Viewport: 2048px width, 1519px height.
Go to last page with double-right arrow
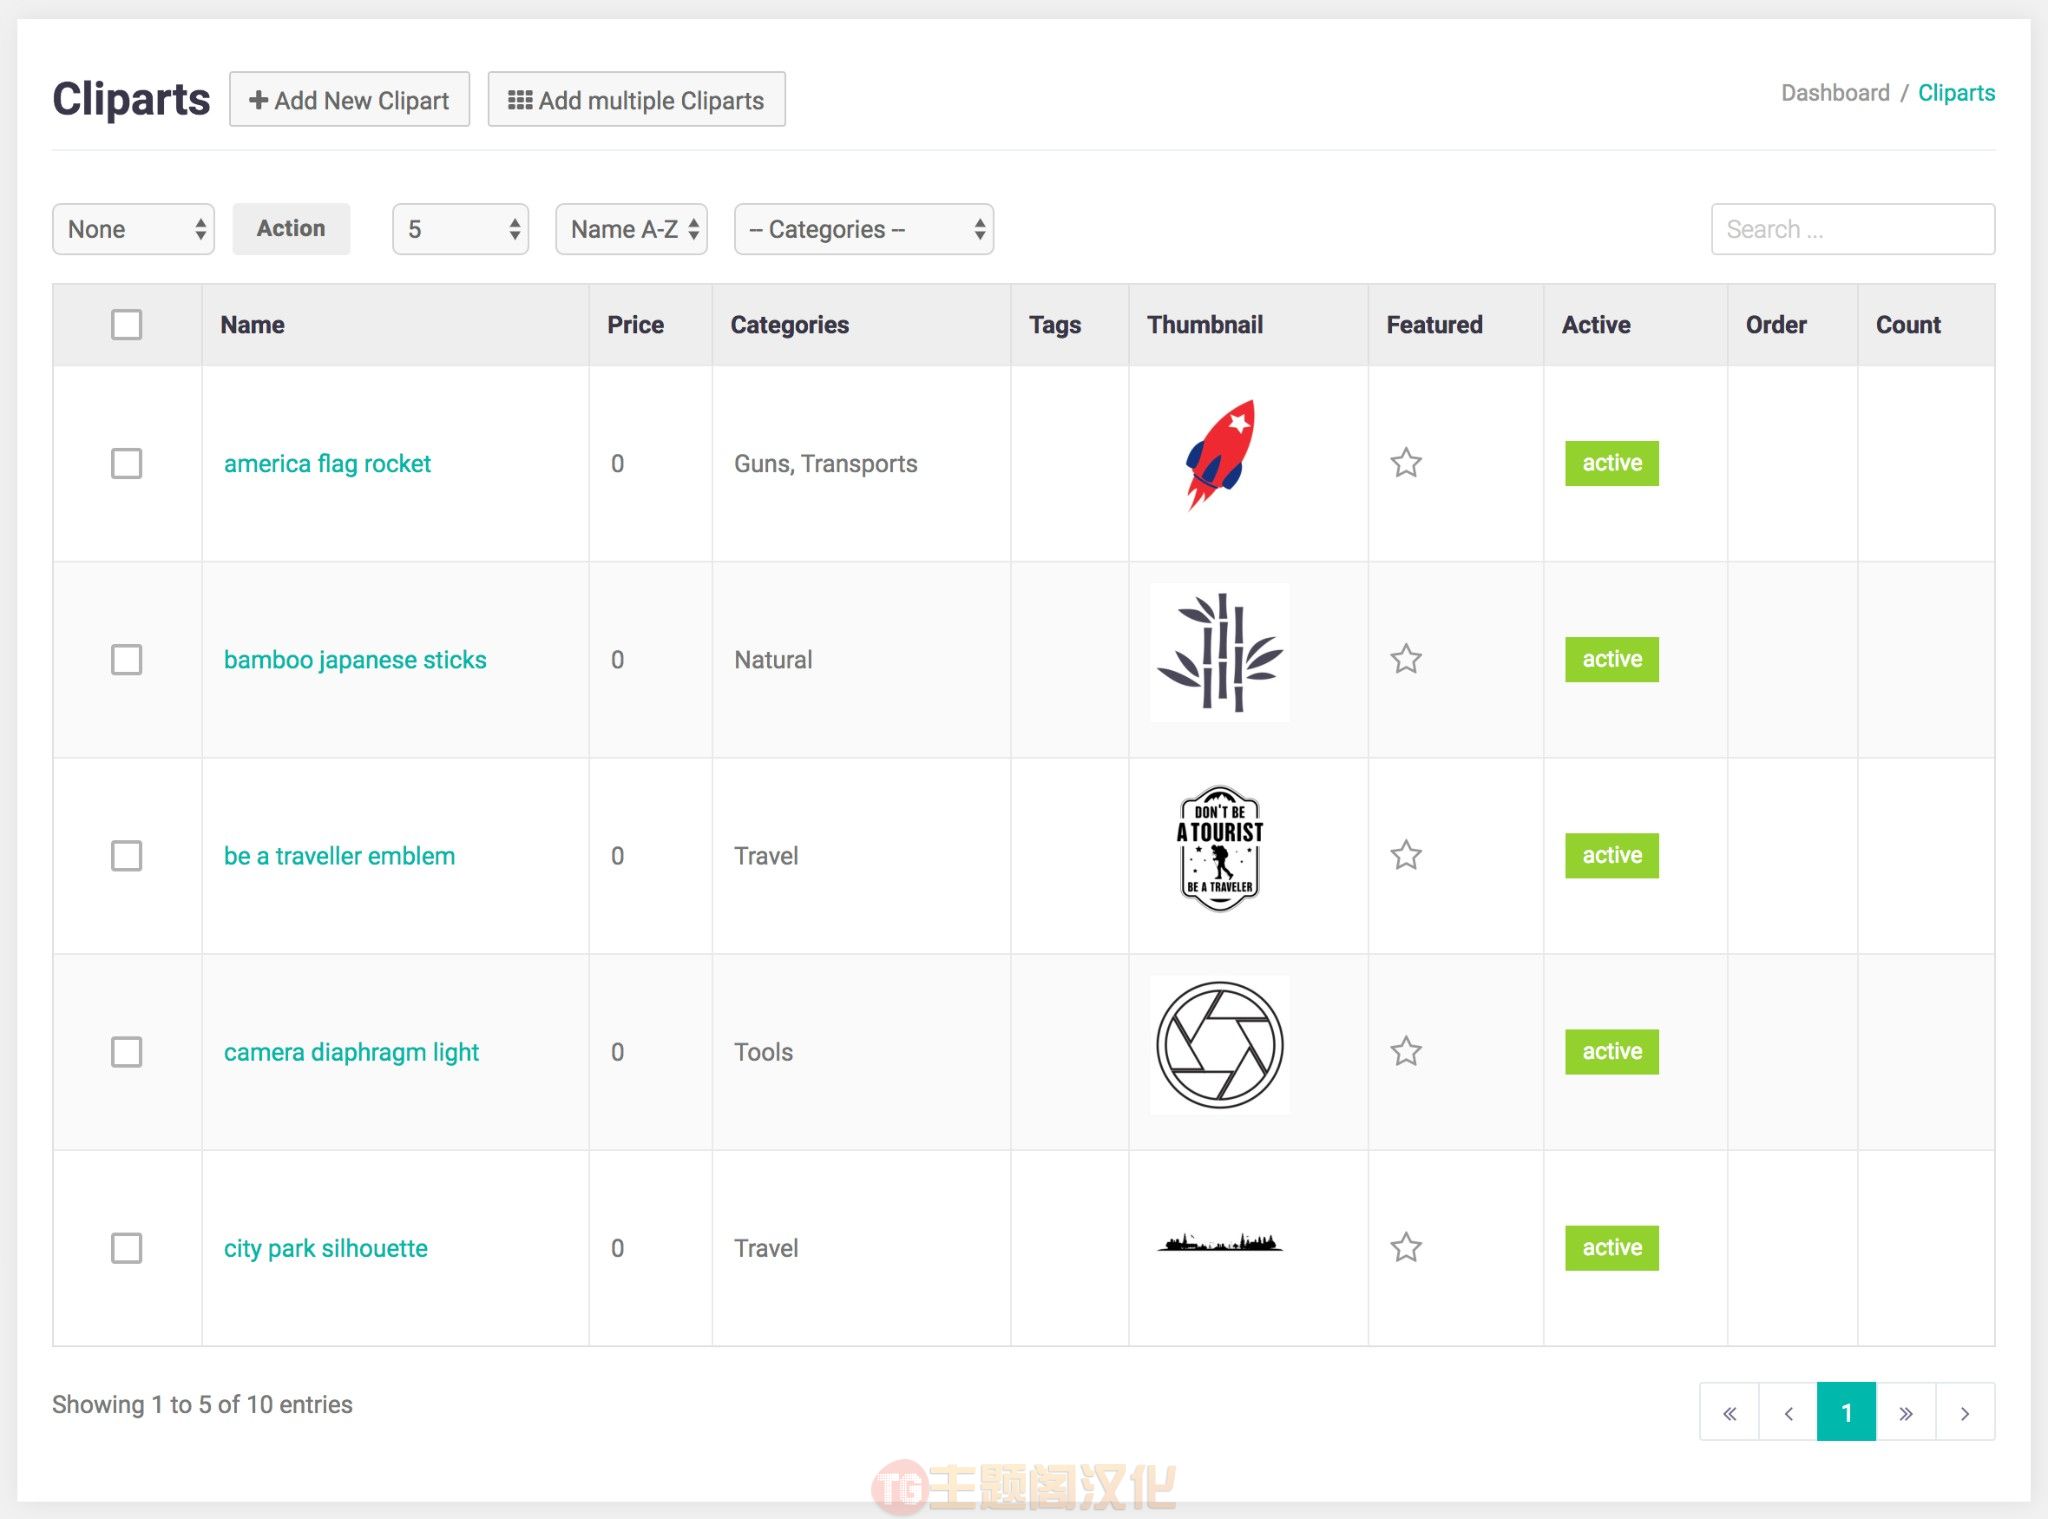1906,1412
